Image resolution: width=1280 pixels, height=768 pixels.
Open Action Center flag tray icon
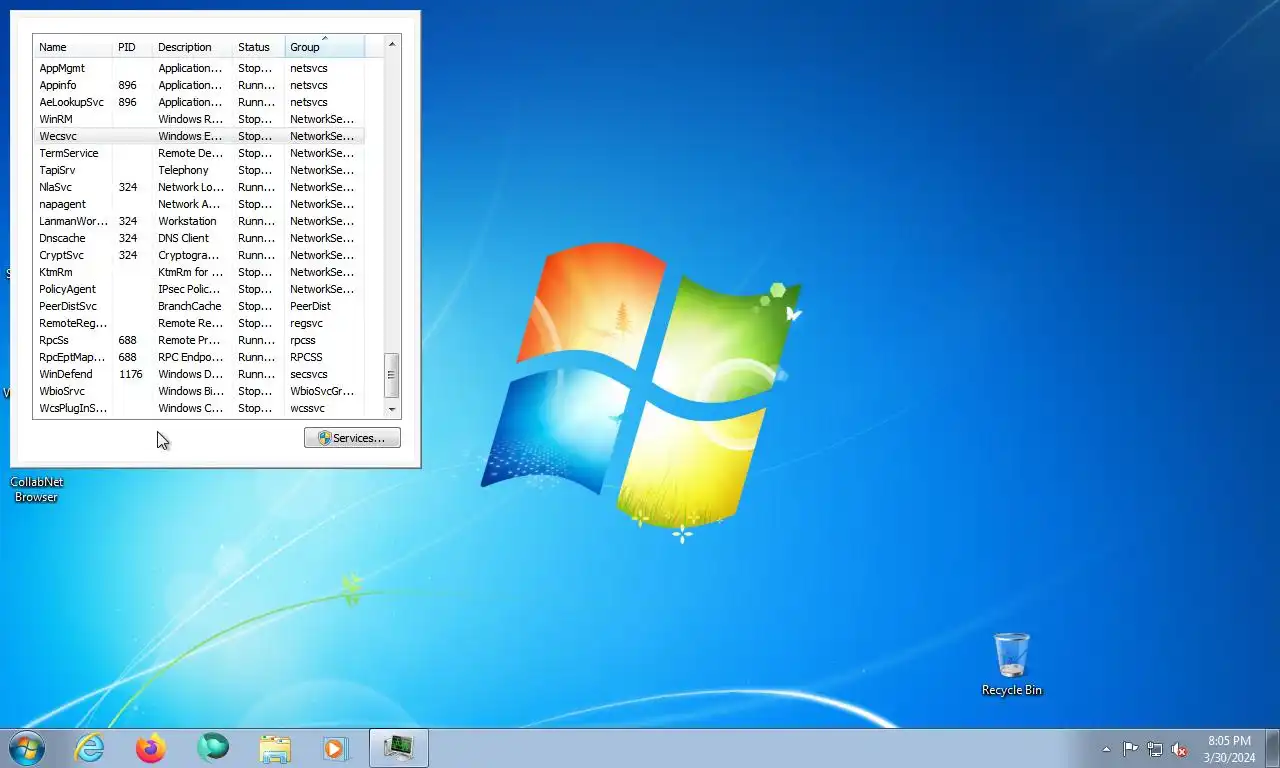[x=1130, y=749]
